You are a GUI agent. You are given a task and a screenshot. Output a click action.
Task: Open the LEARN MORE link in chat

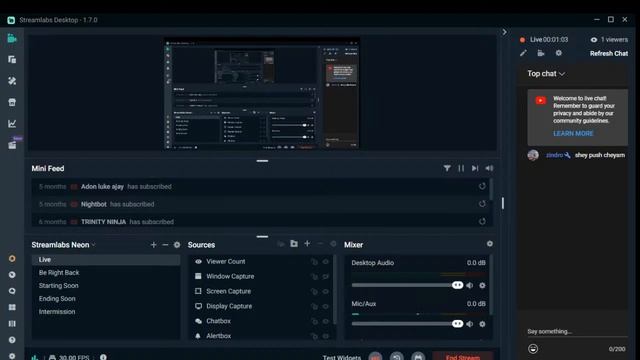click(573, 133)
